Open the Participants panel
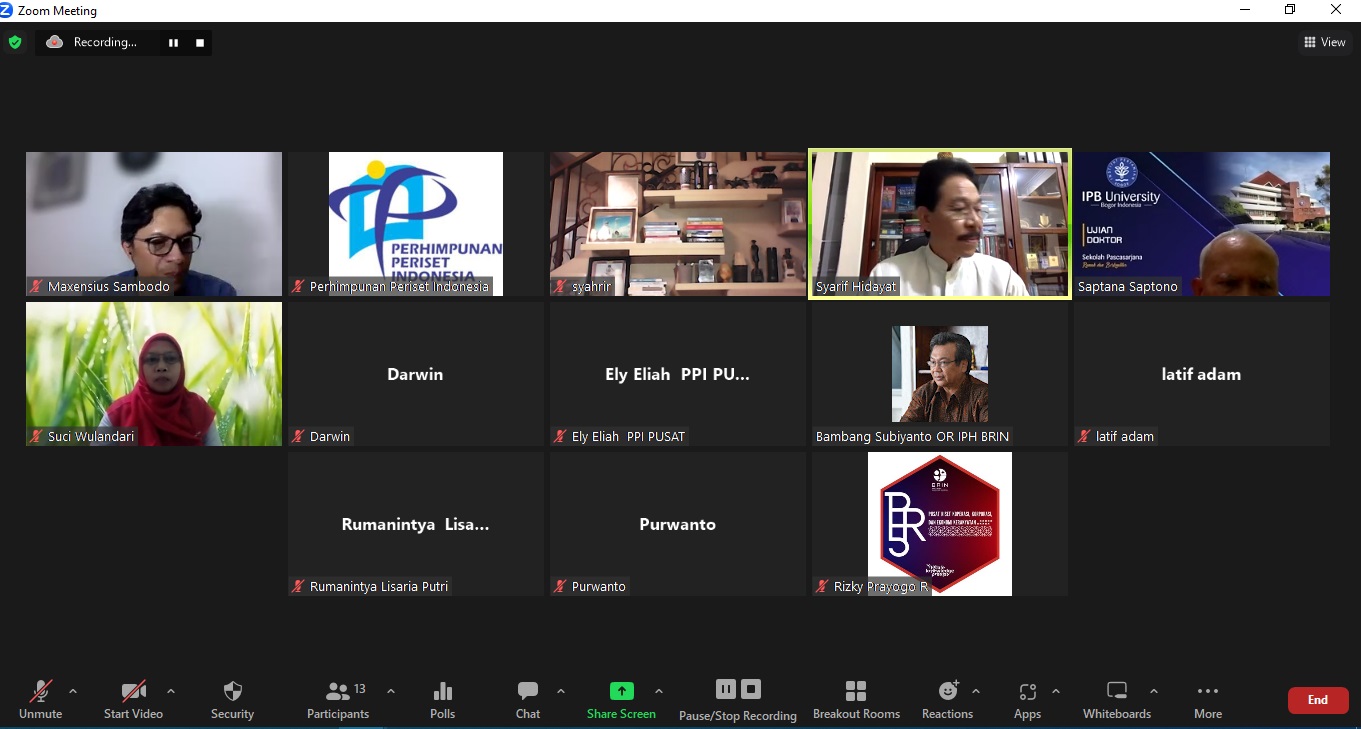 click(x=339, y=699)
